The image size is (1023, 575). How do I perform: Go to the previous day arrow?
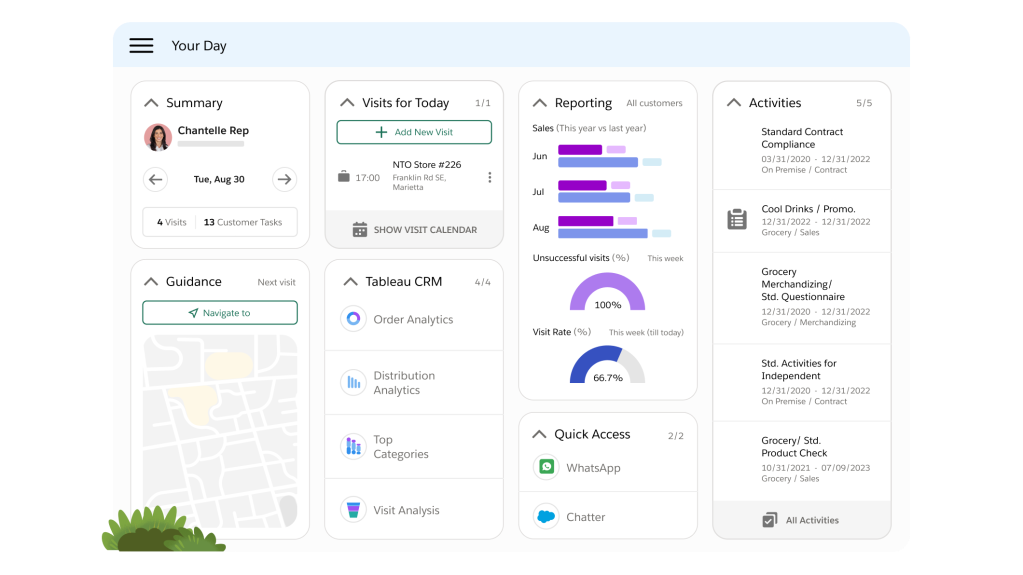coord(155,180)
